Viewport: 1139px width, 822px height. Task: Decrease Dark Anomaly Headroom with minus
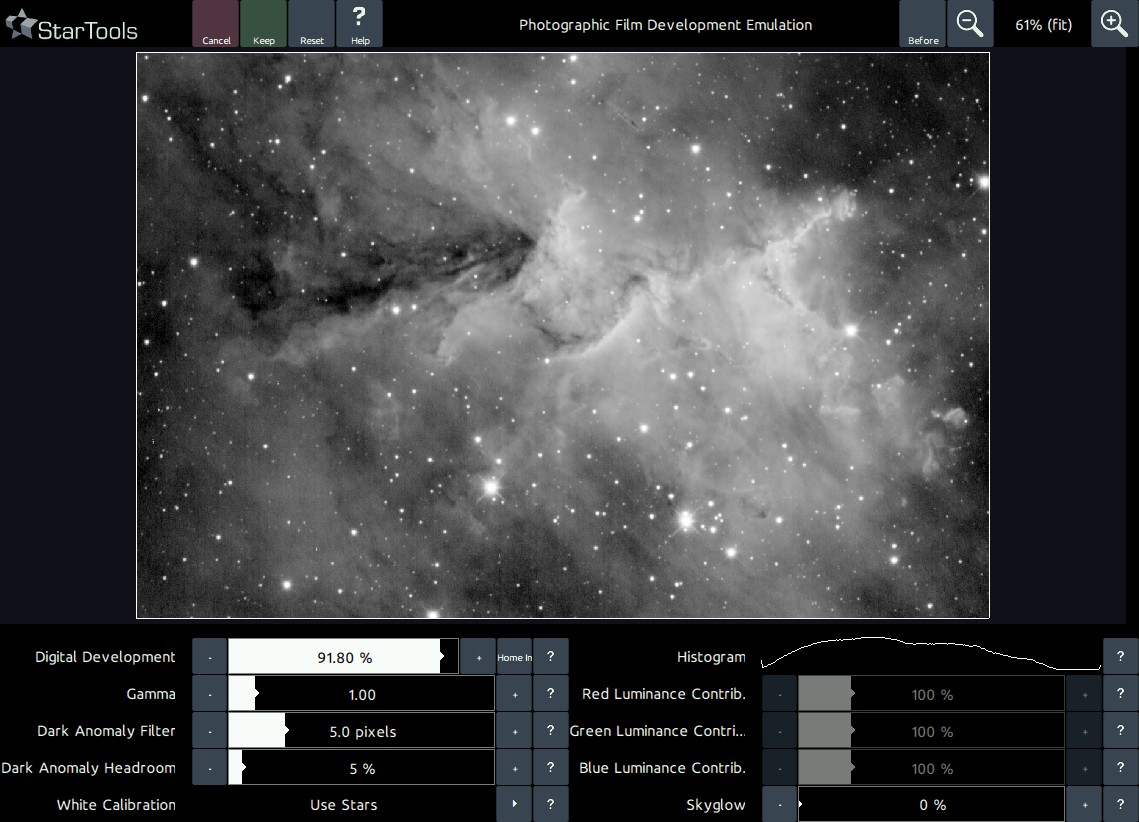[x=210, y=768]
